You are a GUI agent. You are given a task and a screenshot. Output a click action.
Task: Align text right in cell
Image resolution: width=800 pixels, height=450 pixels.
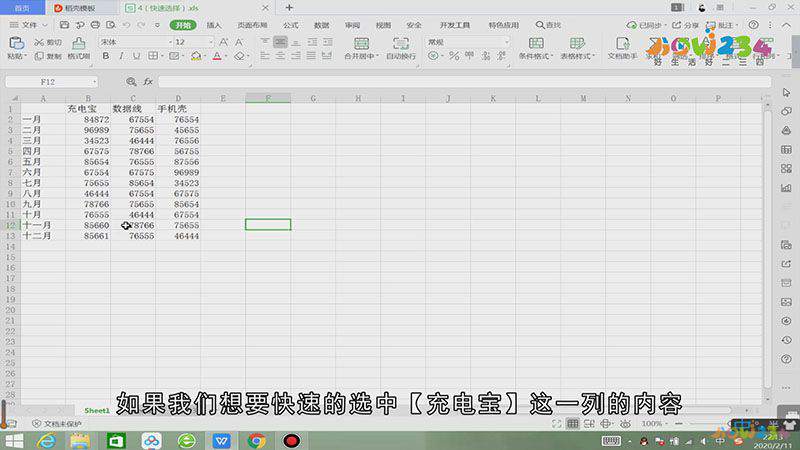tap(296, 56)
